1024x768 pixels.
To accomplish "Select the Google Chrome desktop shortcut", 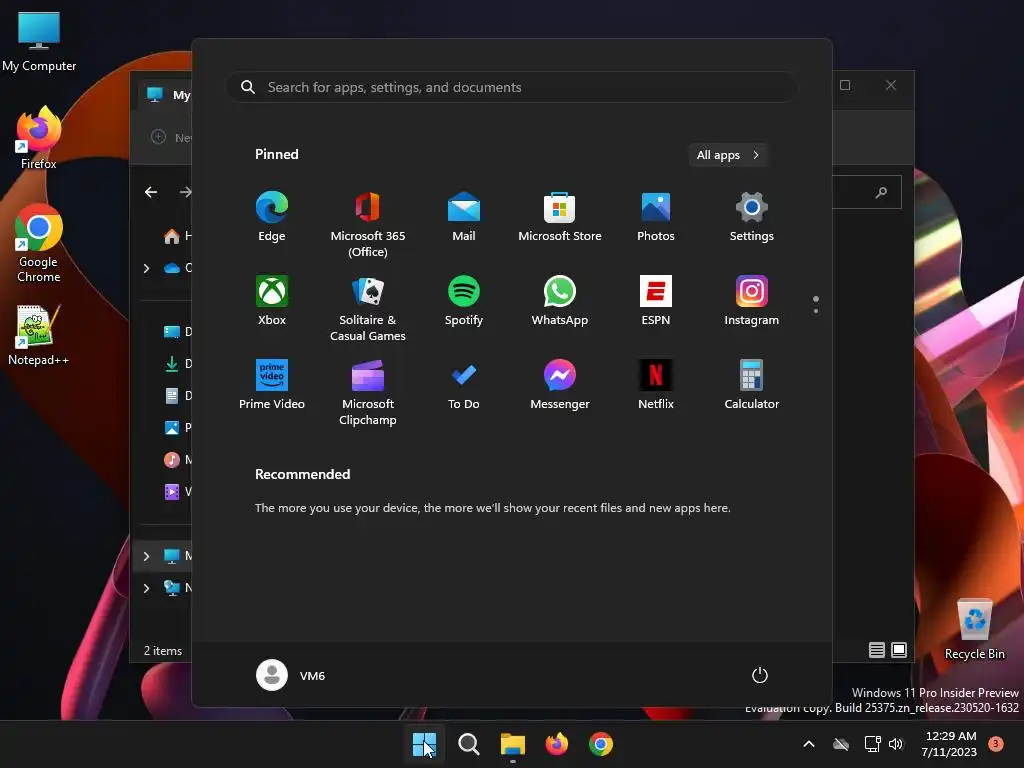I will tap(39, 243).
